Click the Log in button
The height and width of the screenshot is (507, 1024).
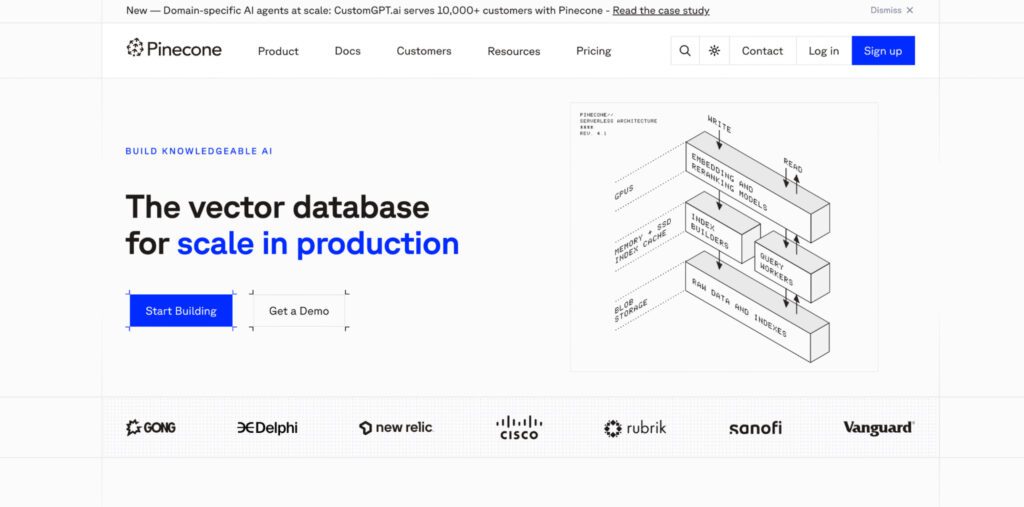(824, 51)
